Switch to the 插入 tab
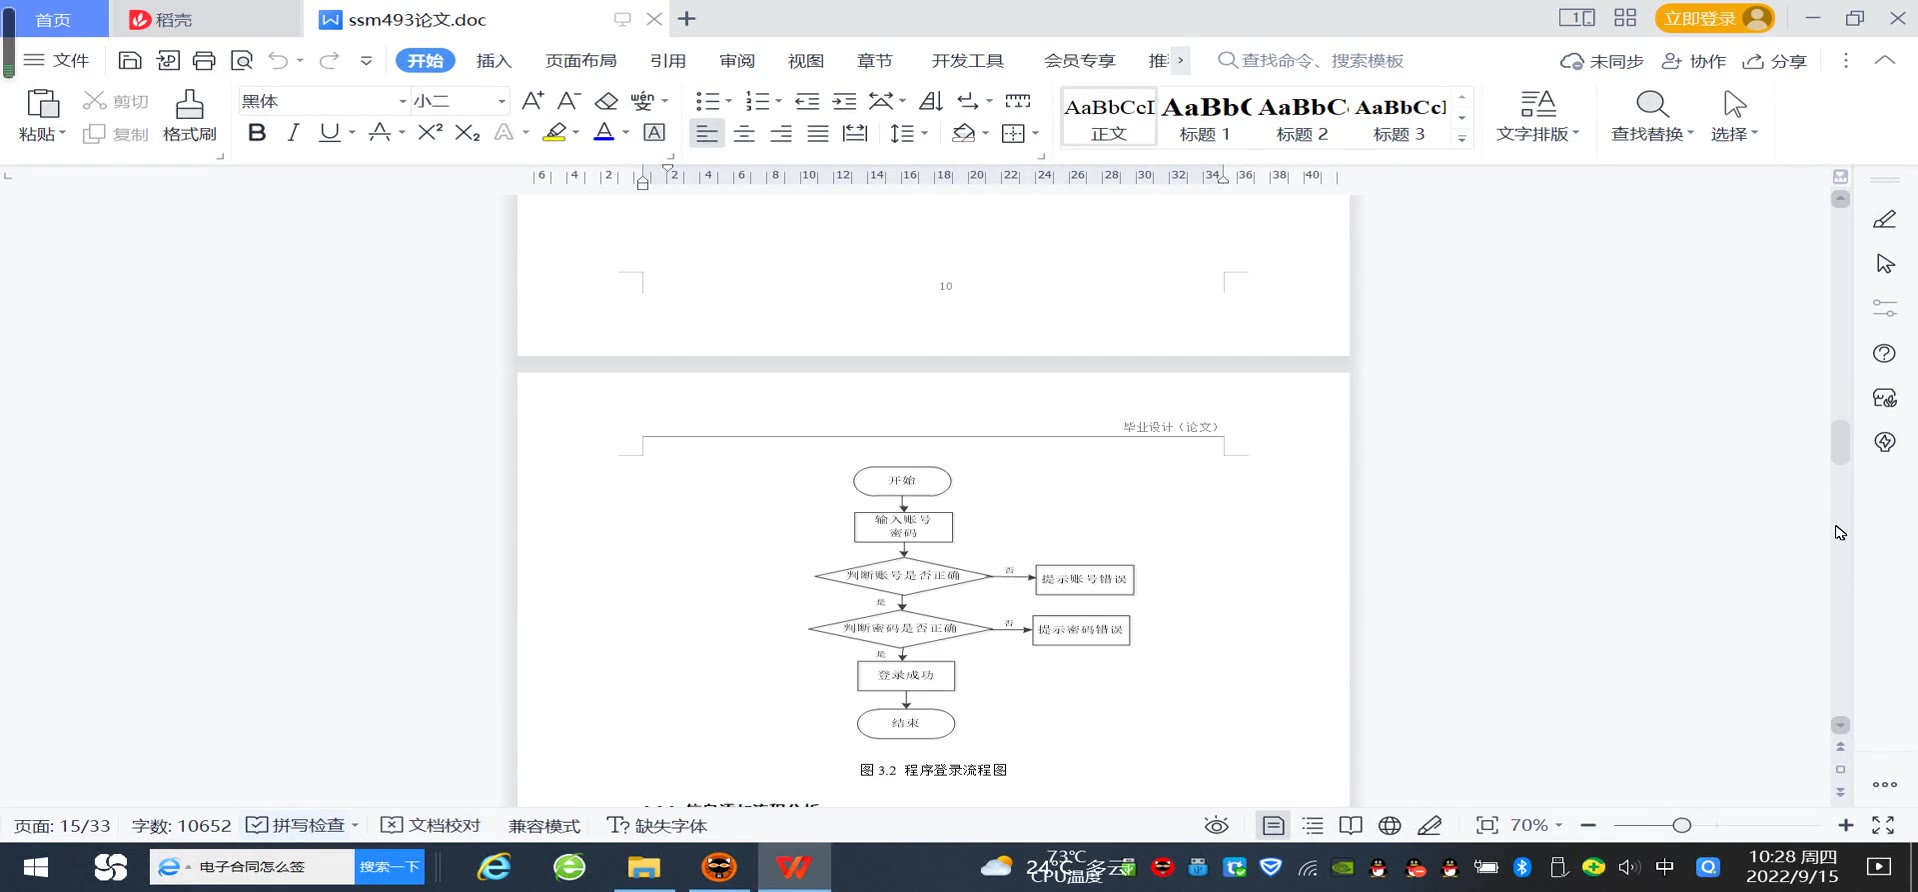The image size is (1918, 892). (494, 61)
